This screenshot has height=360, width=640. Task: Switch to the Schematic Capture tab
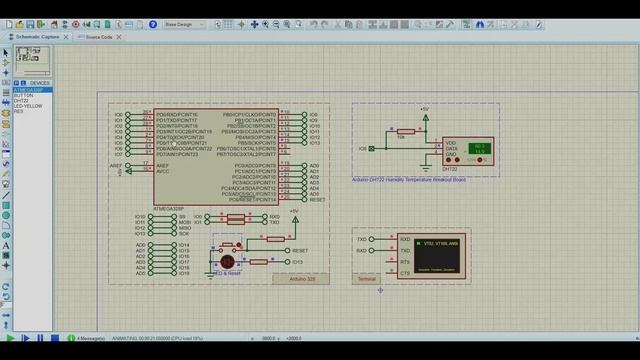click(x=38, y=37)
